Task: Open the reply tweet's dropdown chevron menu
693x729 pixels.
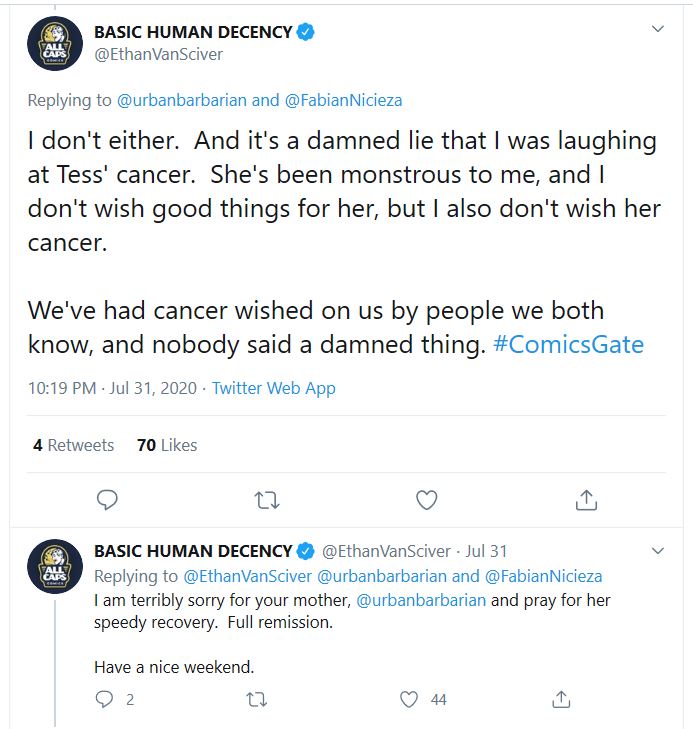Action: tap(658, 551)
